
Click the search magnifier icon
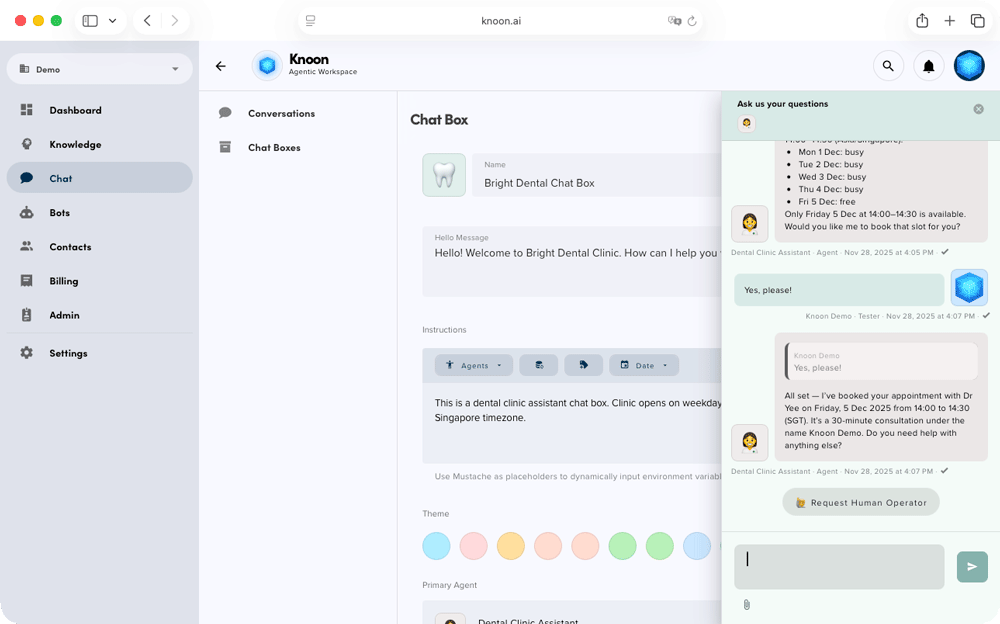[x=887, y=67]
